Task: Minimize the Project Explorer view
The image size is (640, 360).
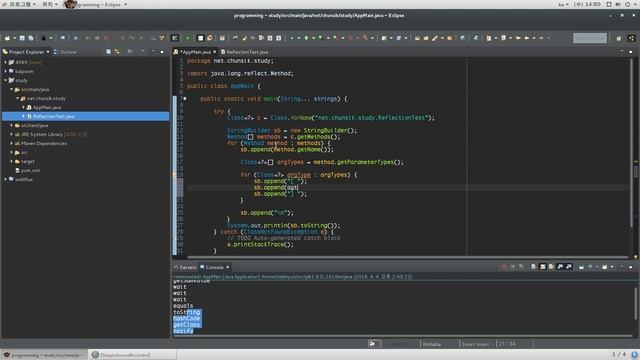Action: point(153,52)
